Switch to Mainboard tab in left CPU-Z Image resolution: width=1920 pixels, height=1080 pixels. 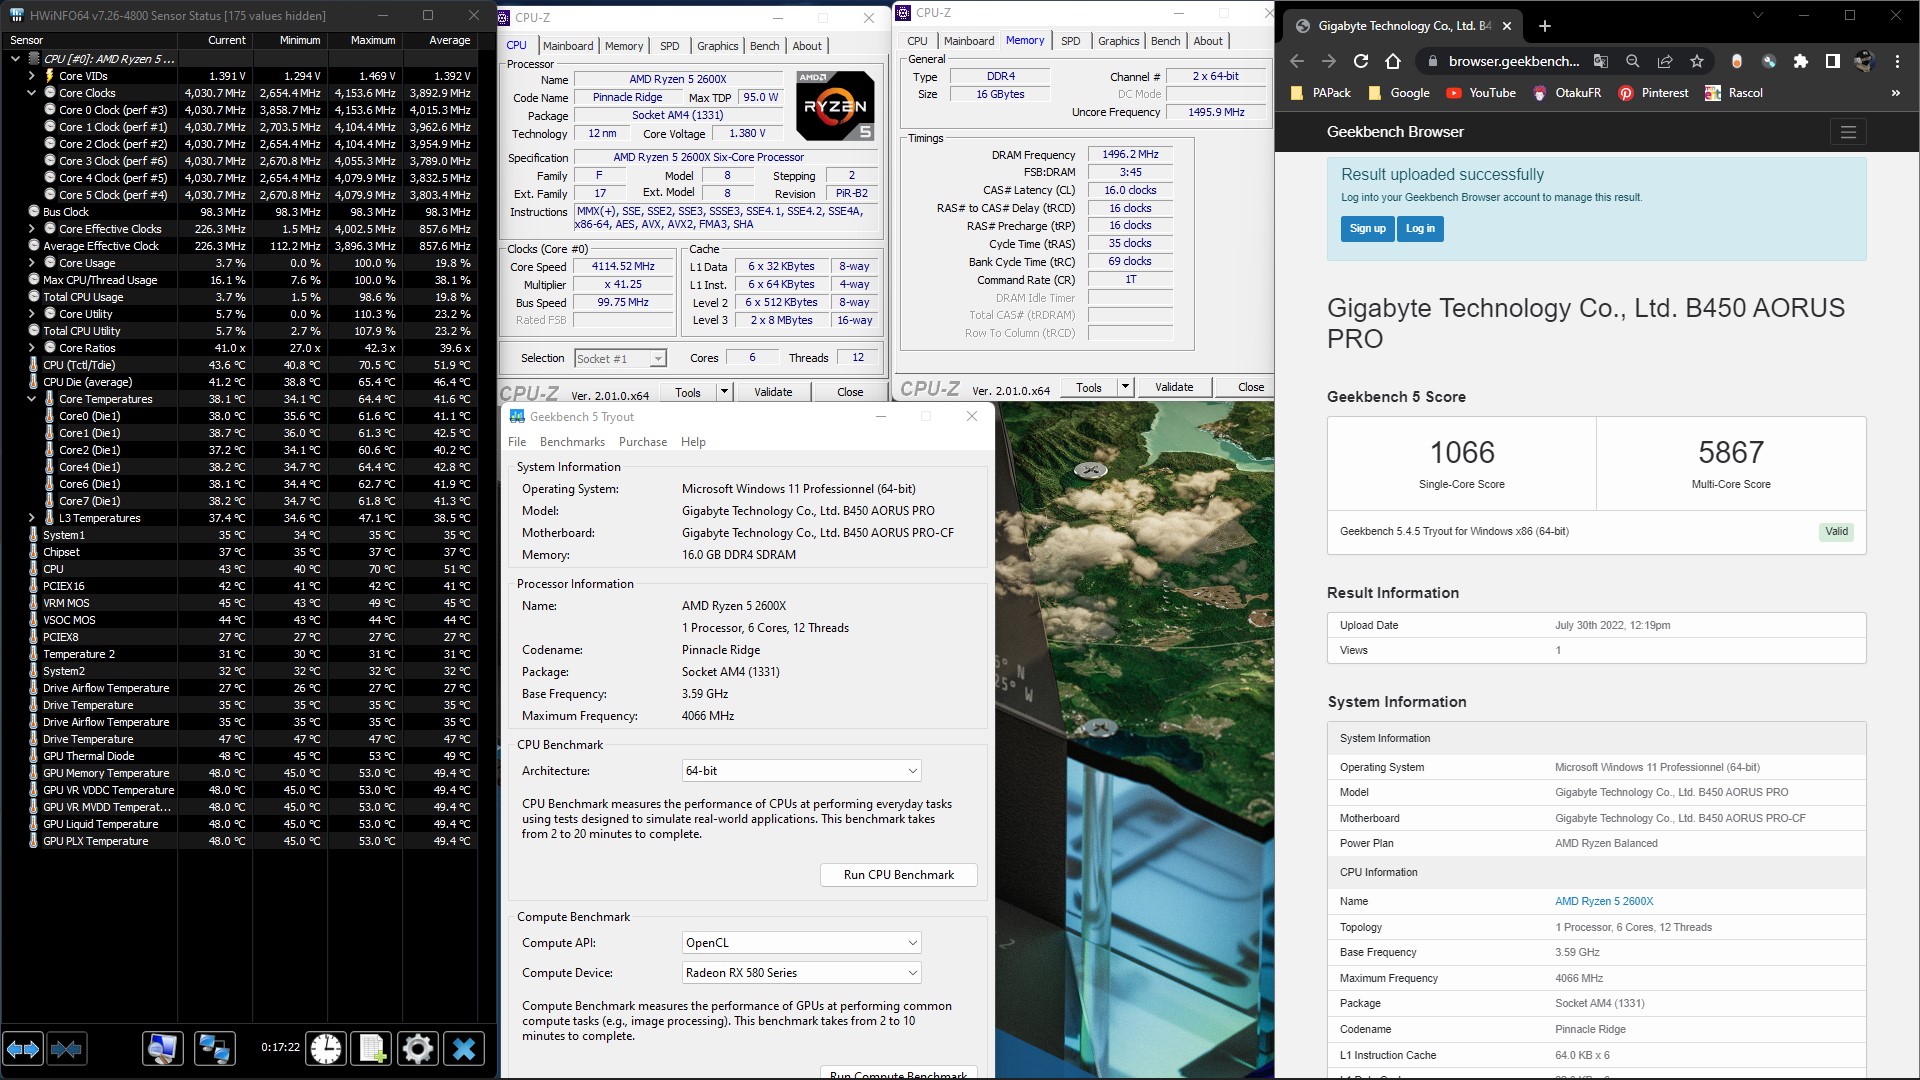tap(568, 46)
